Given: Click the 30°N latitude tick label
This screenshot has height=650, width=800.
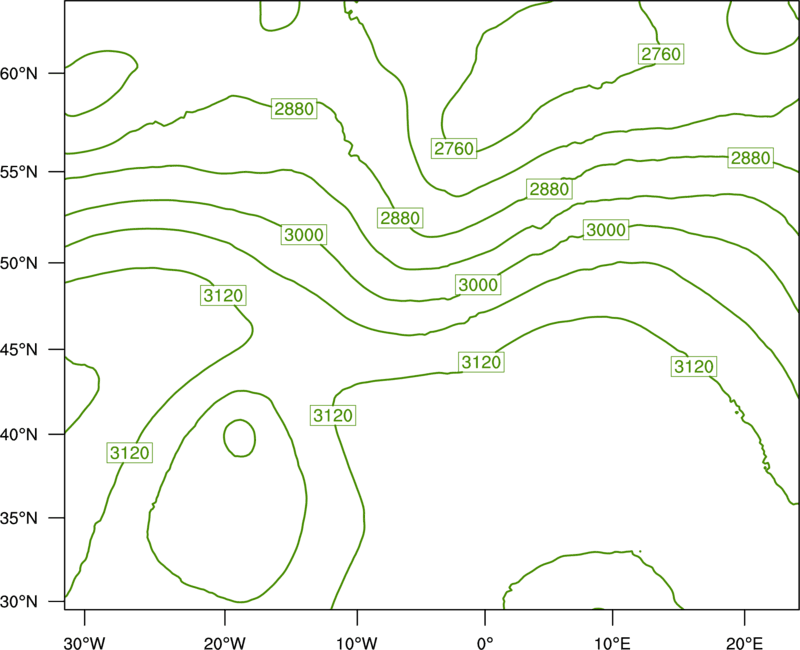Looking at the screenshot, I should tap(19, 602).
